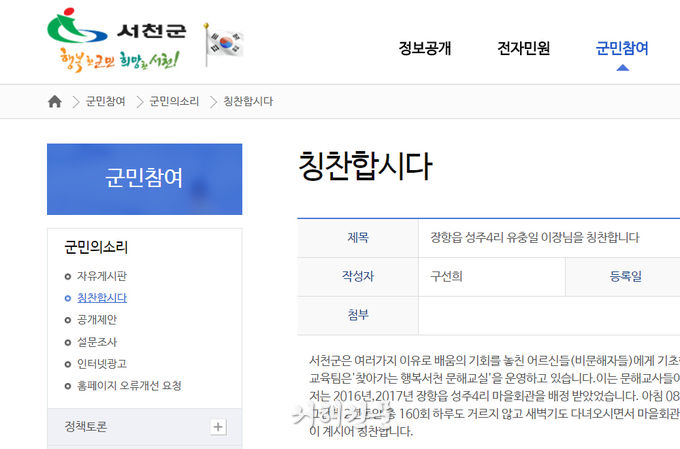Click the post title 장항읍 성주4리 유충일 이장님을 칭찬합니다
Screen dimensions: 680x449
click(535, 237)
